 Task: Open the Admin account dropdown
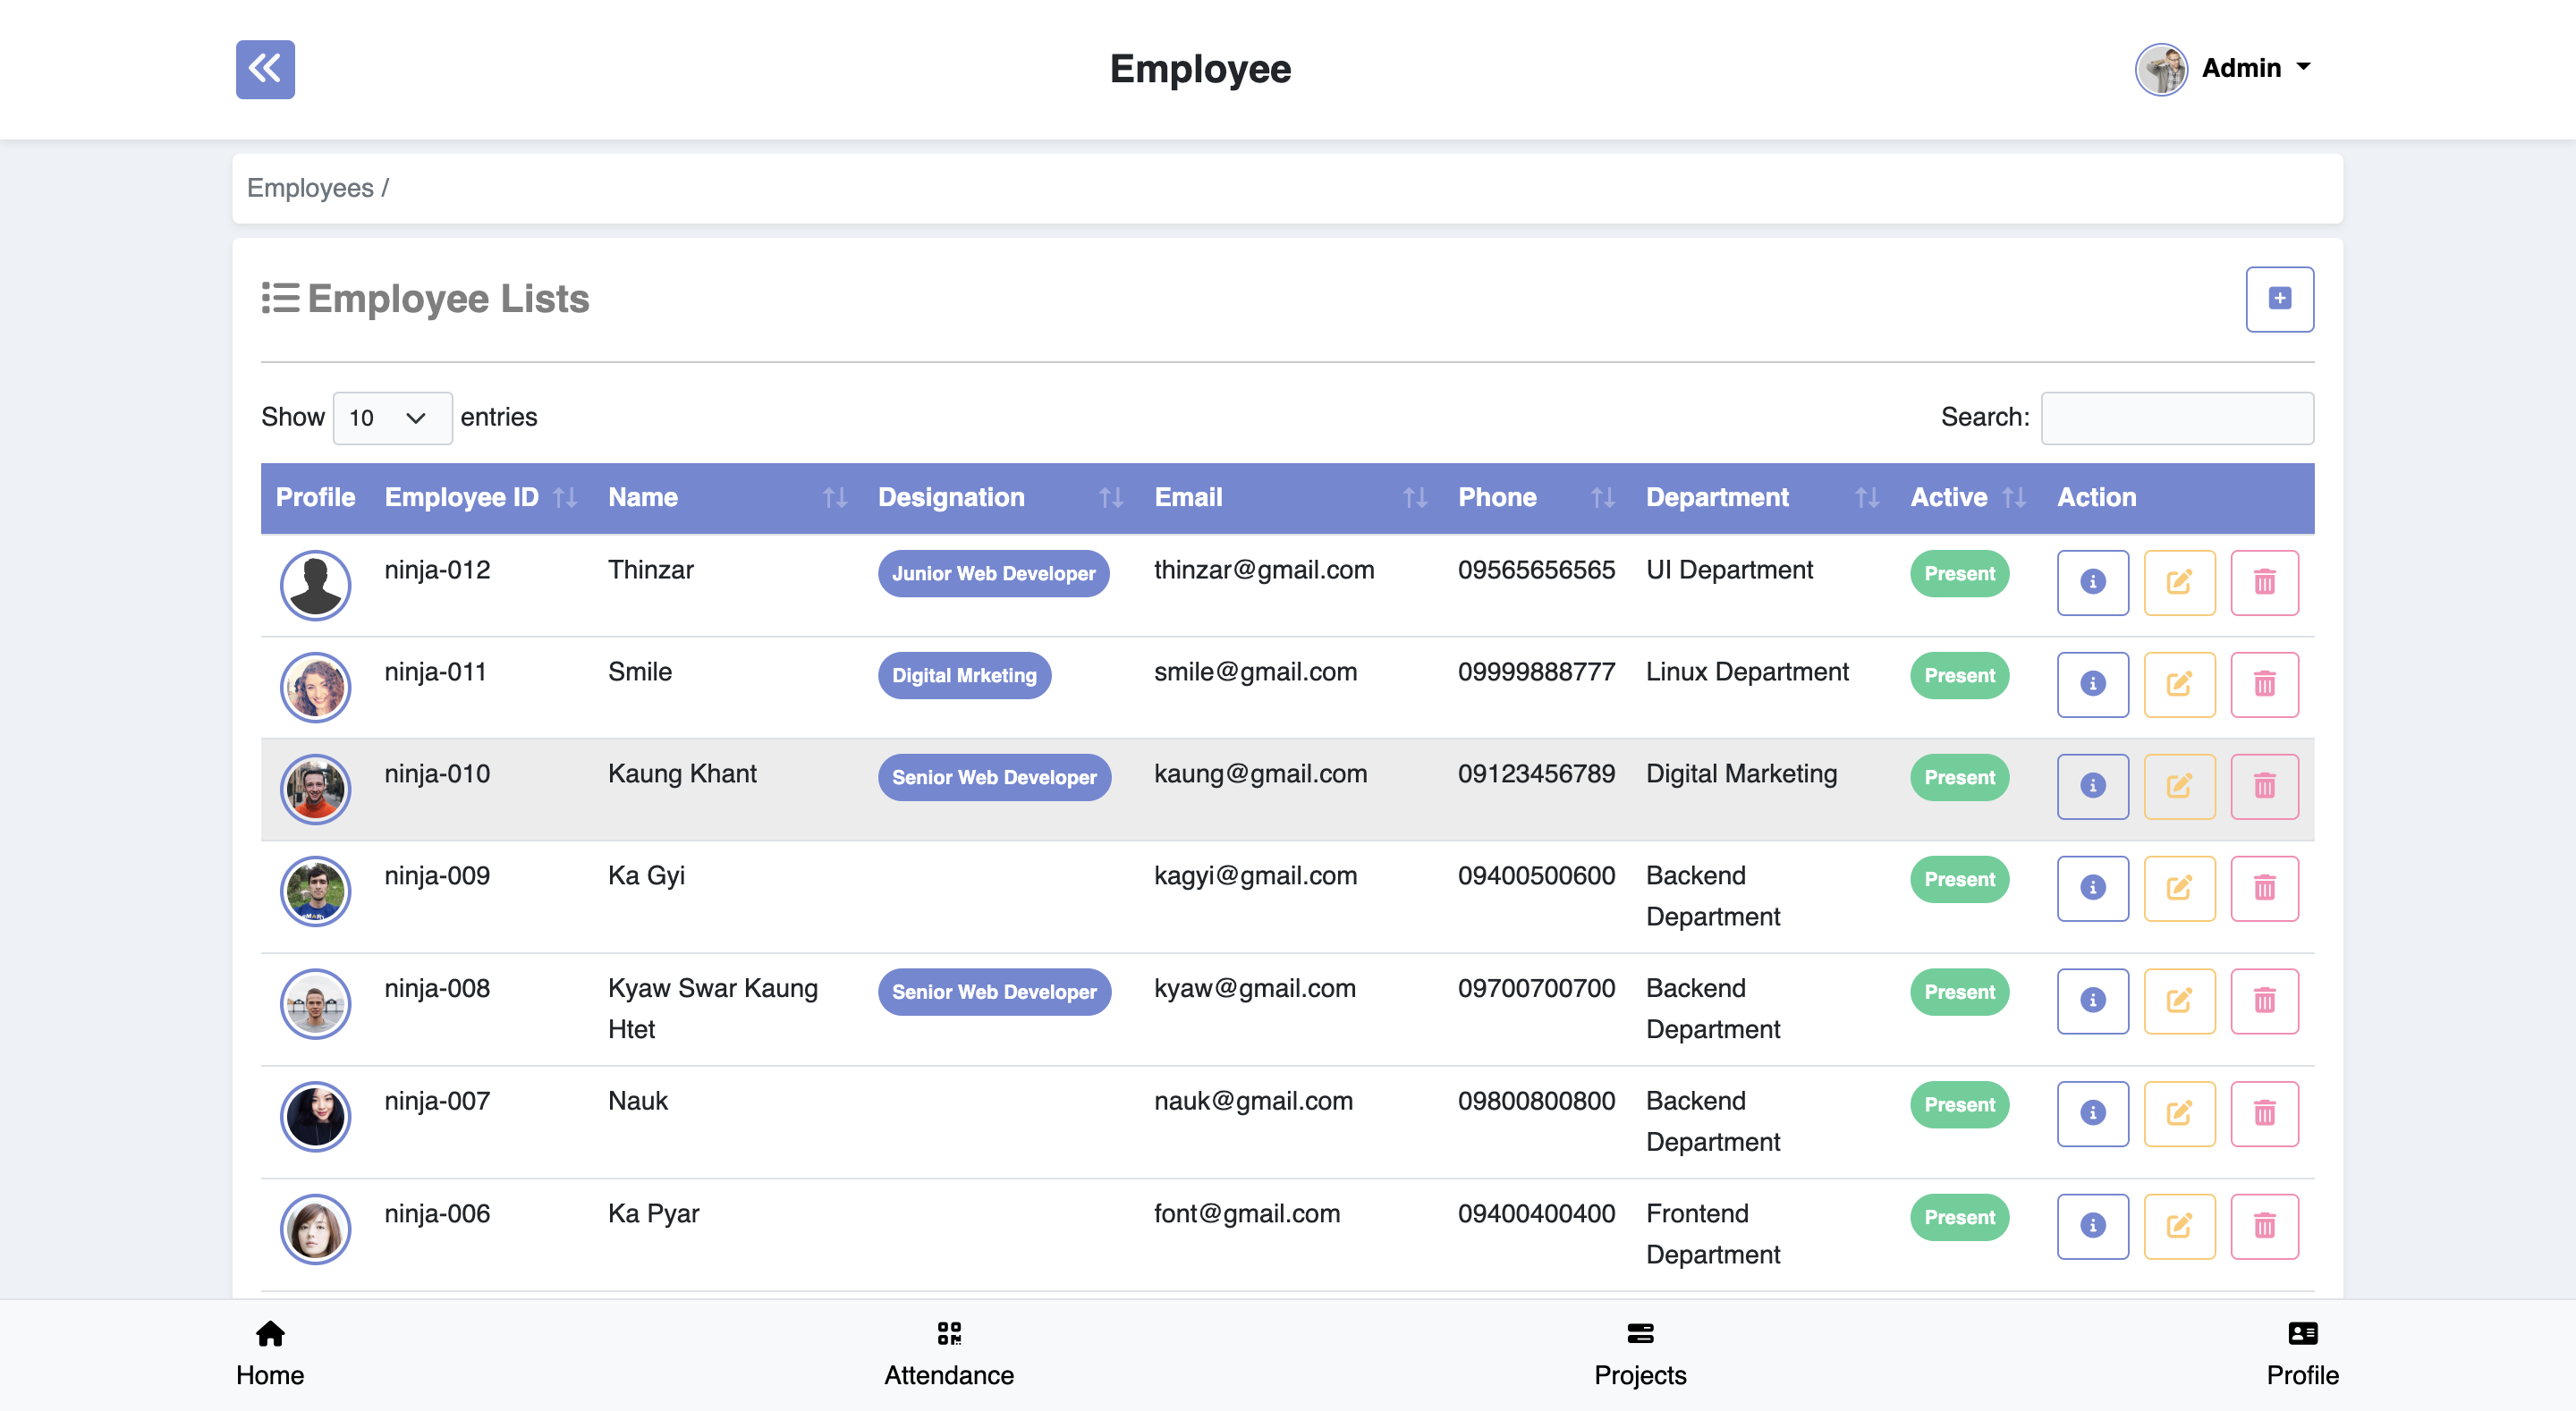(x=2243, y=68)
